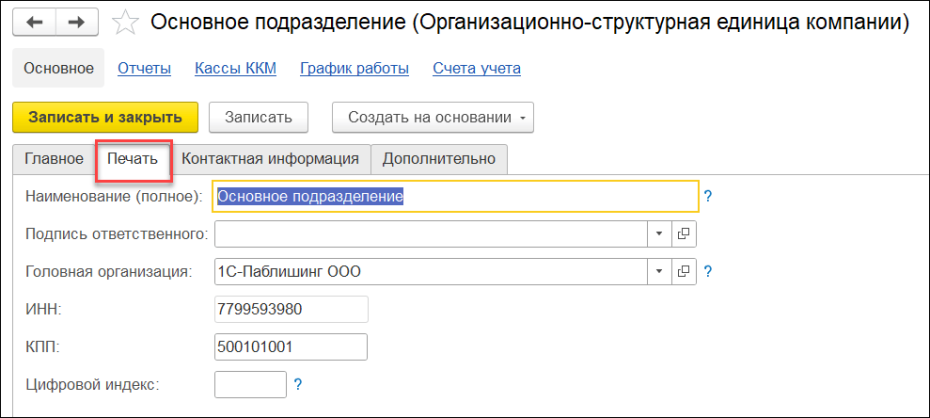Open the parent organization form icon
Viewport: 930px width, 418px height.
click(x=684, y=272)
